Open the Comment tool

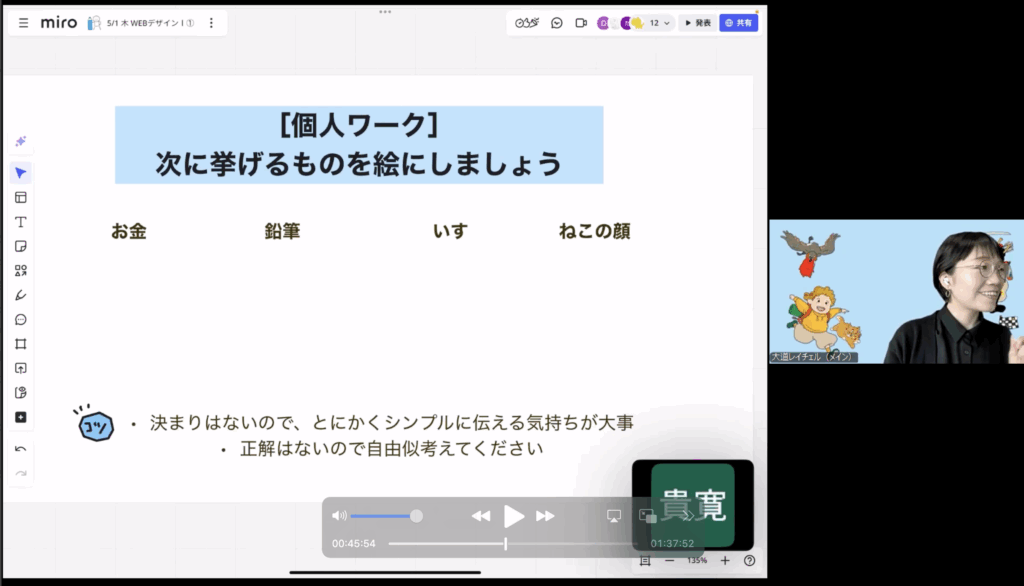click(20, 320)
